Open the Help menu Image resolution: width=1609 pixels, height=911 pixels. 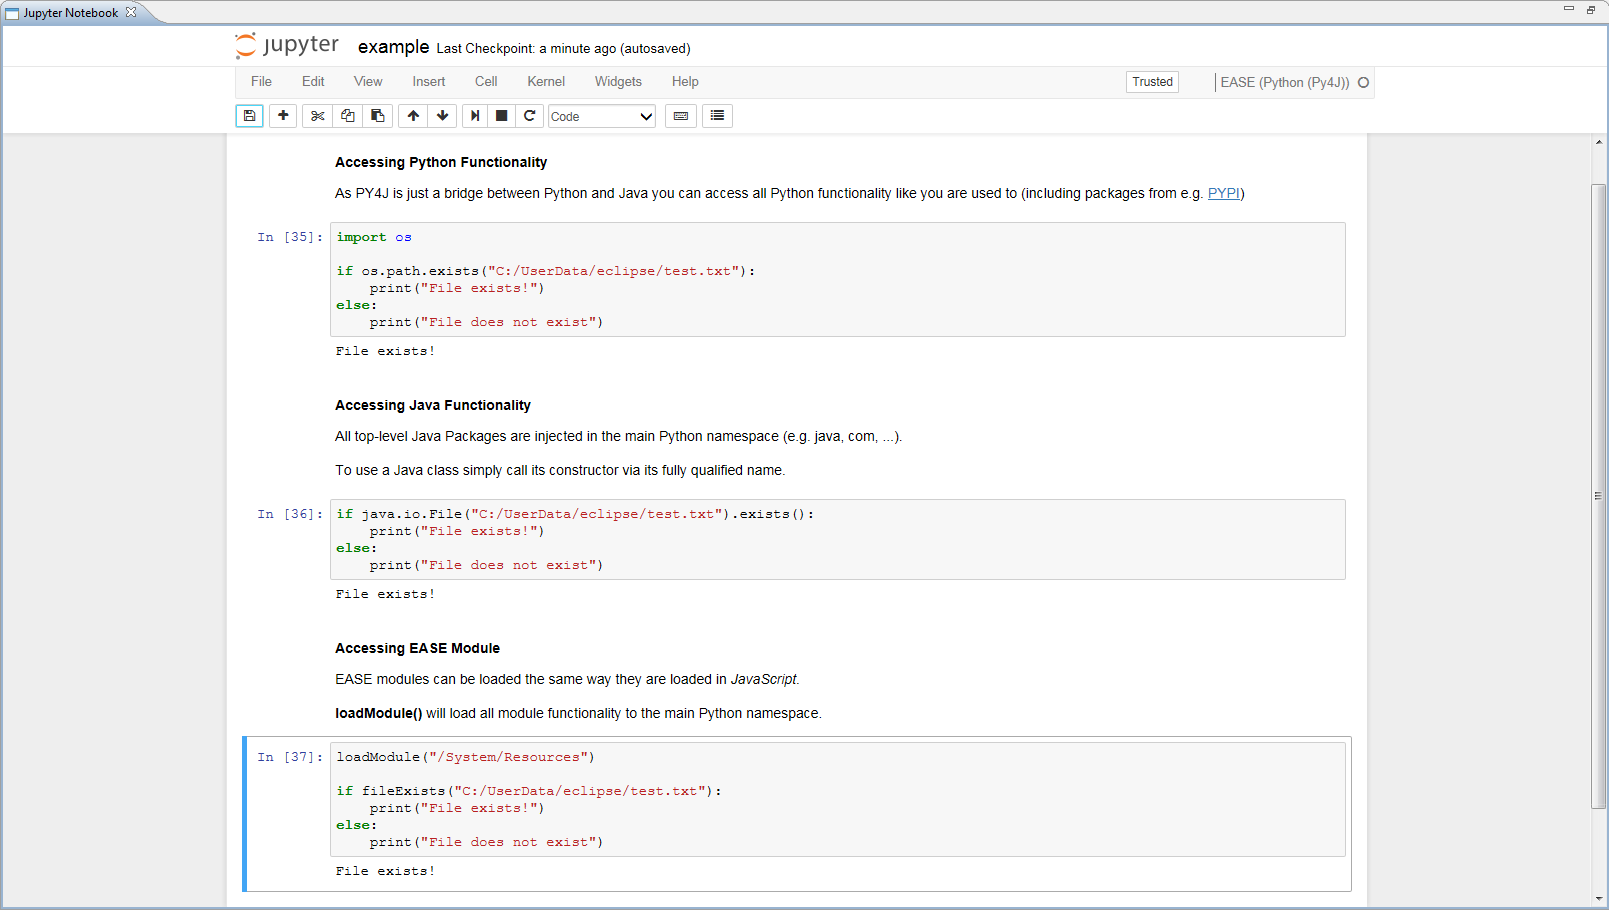point(685,82)
